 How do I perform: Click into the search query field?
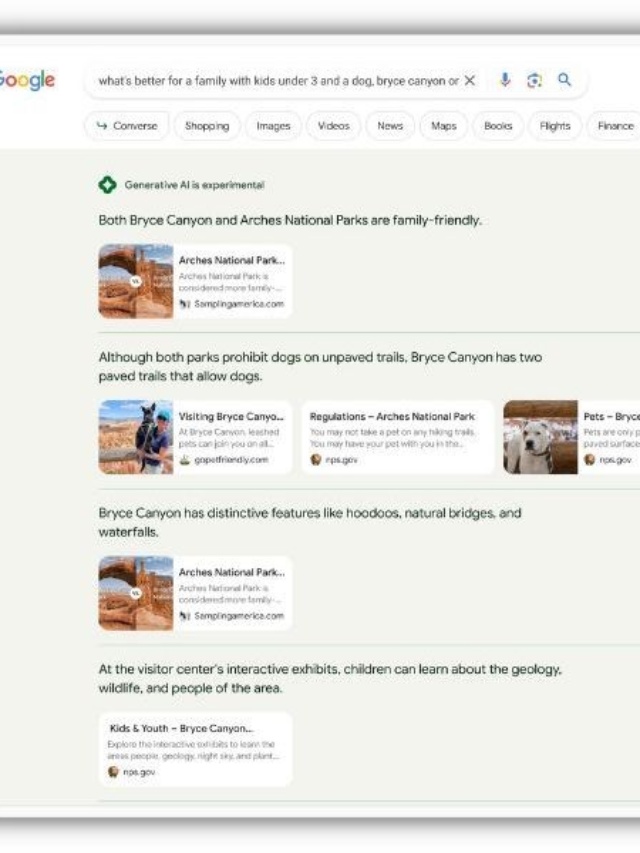point(278,81)
